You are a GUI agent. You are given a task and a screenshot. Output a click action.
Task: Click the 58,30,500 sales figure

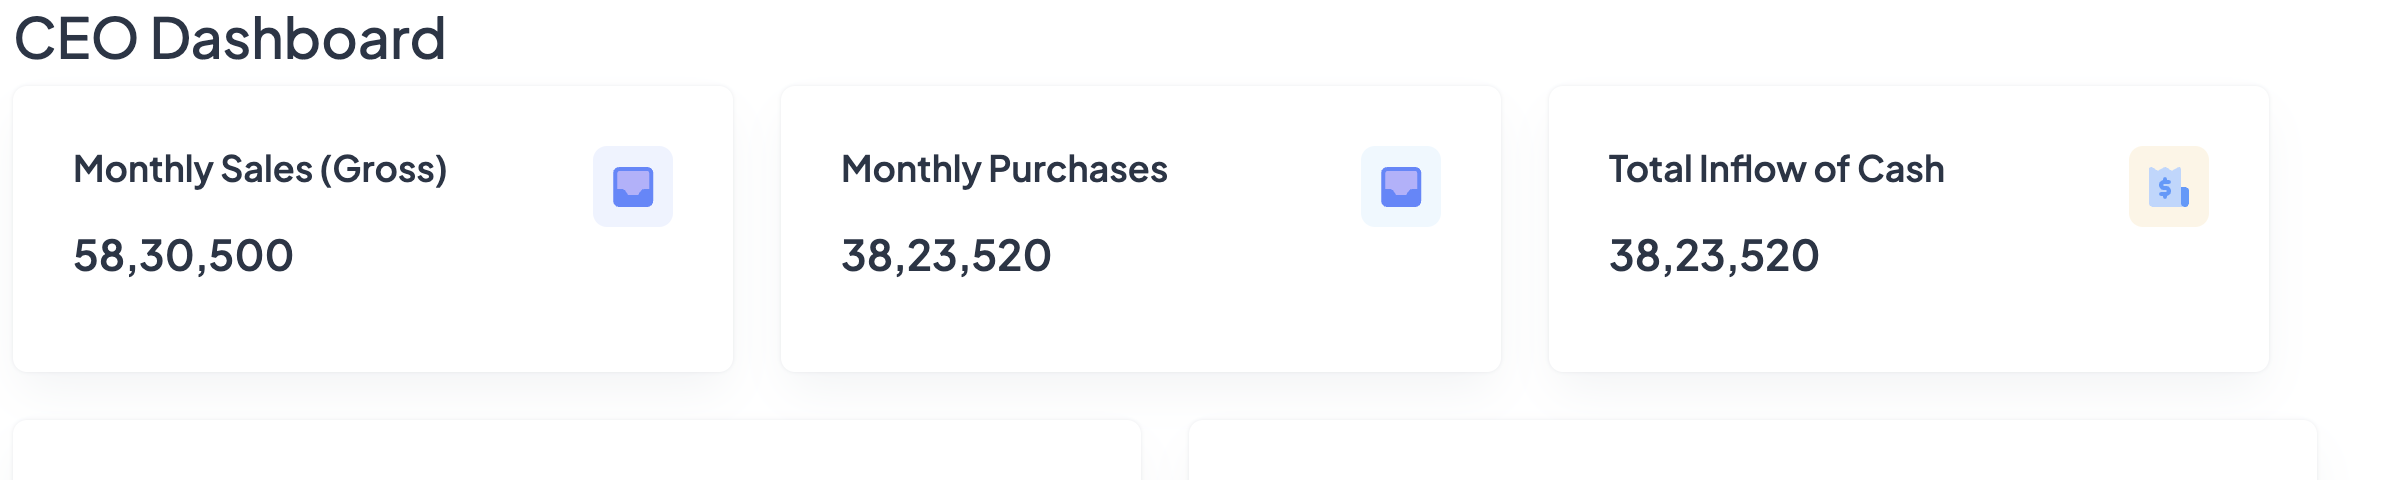[x=183, y=256]
